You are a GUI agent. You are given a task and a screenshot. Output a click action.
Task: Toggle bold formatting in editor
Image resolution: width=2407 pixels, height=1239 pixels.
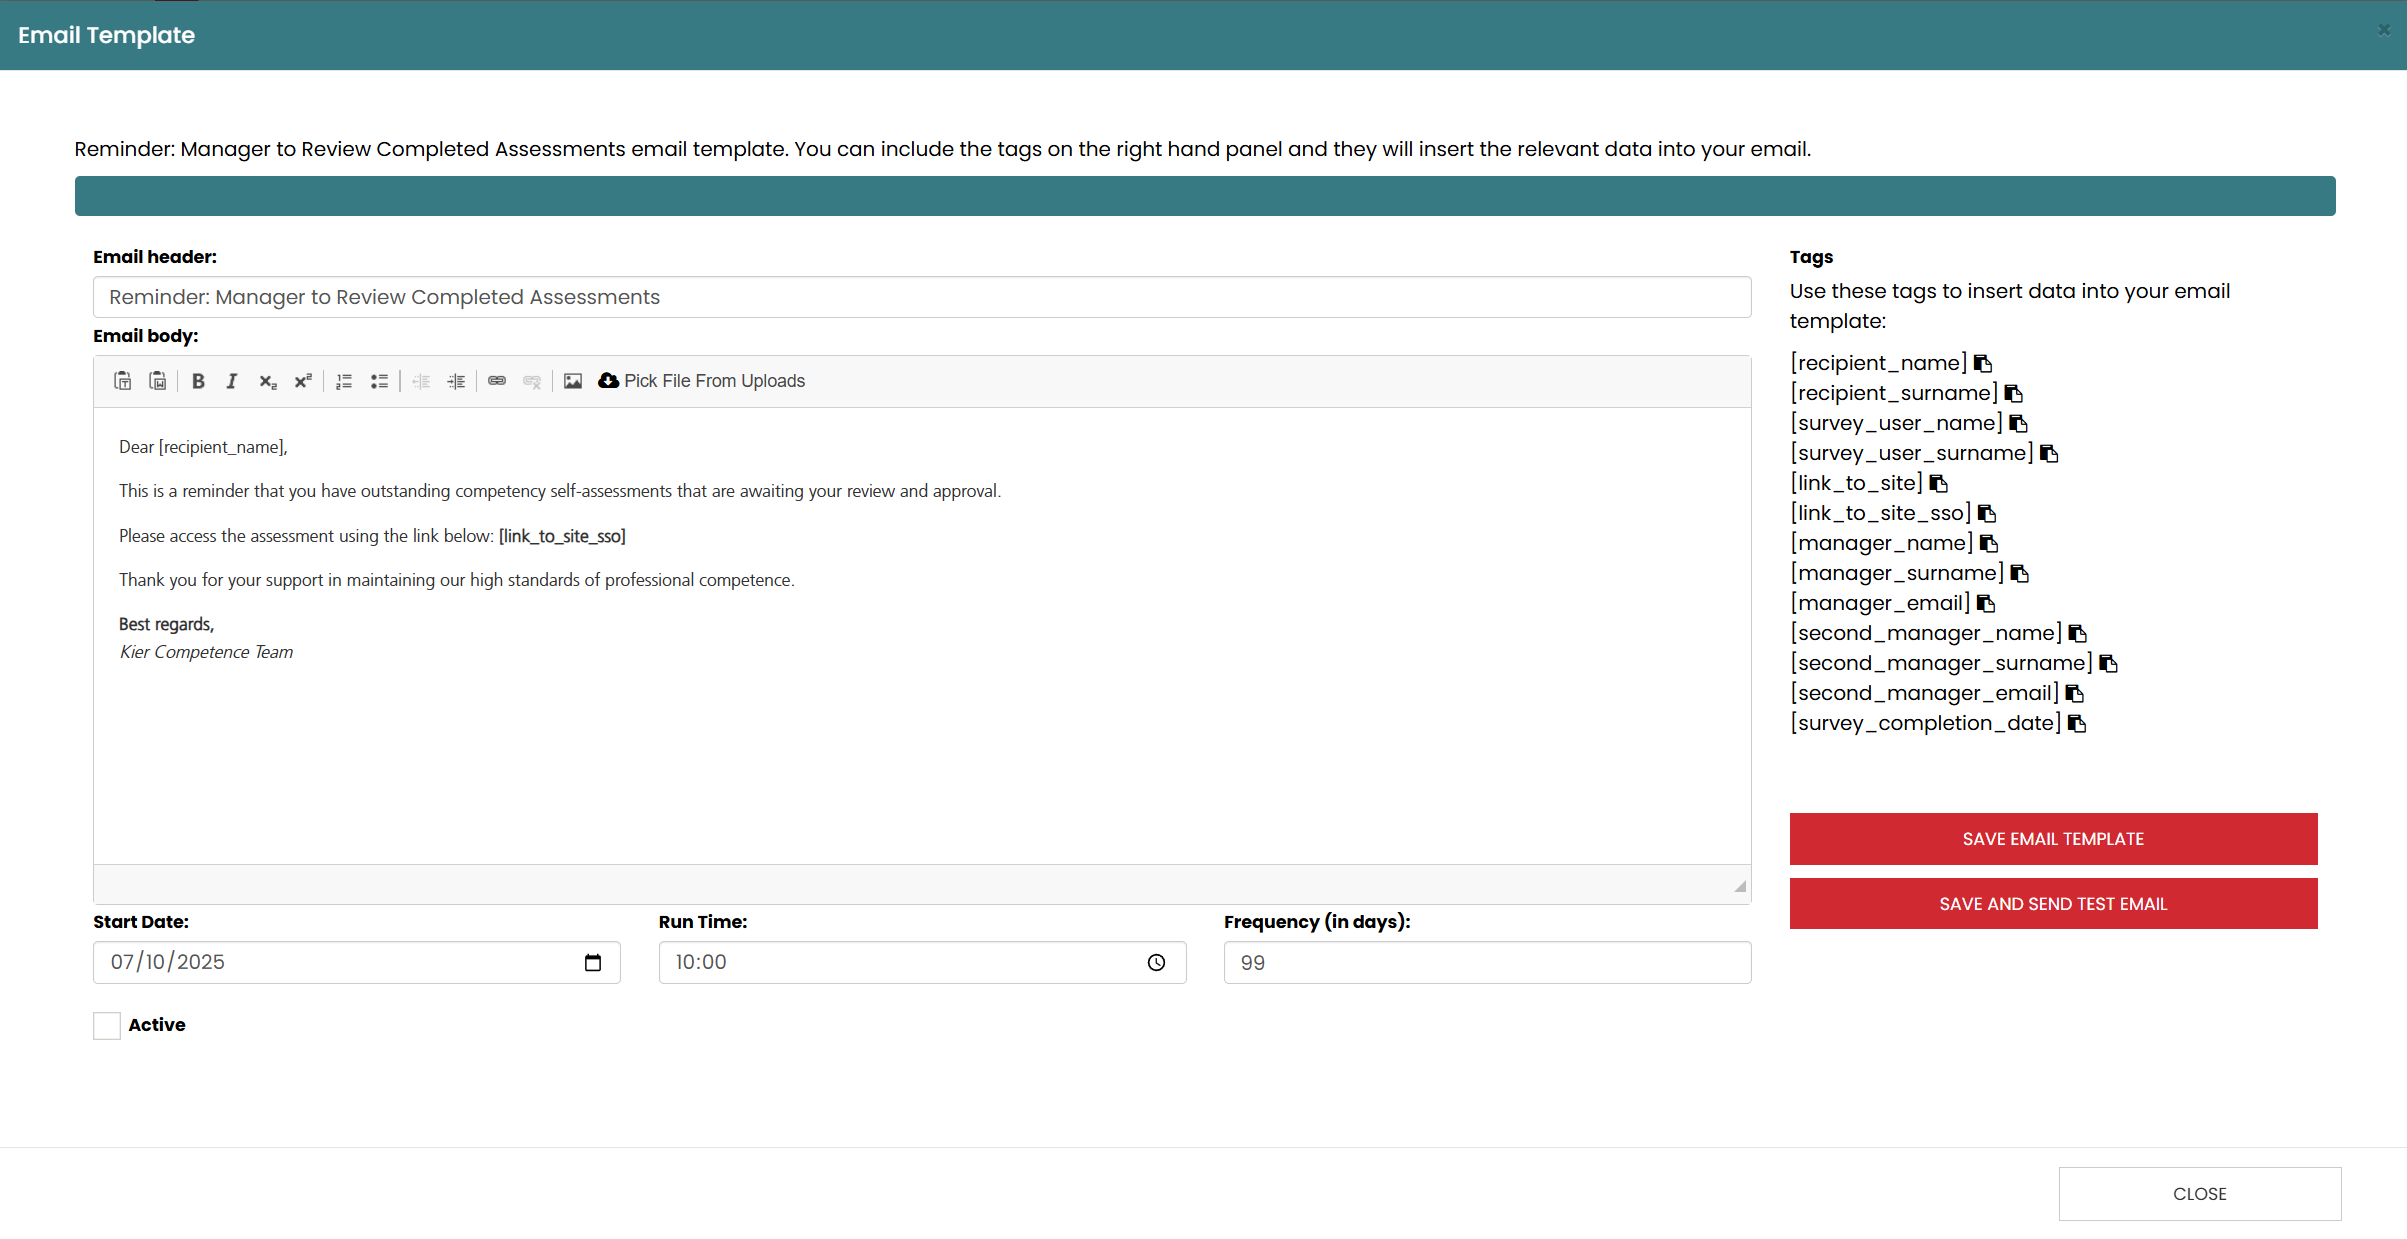click(198, 381)
